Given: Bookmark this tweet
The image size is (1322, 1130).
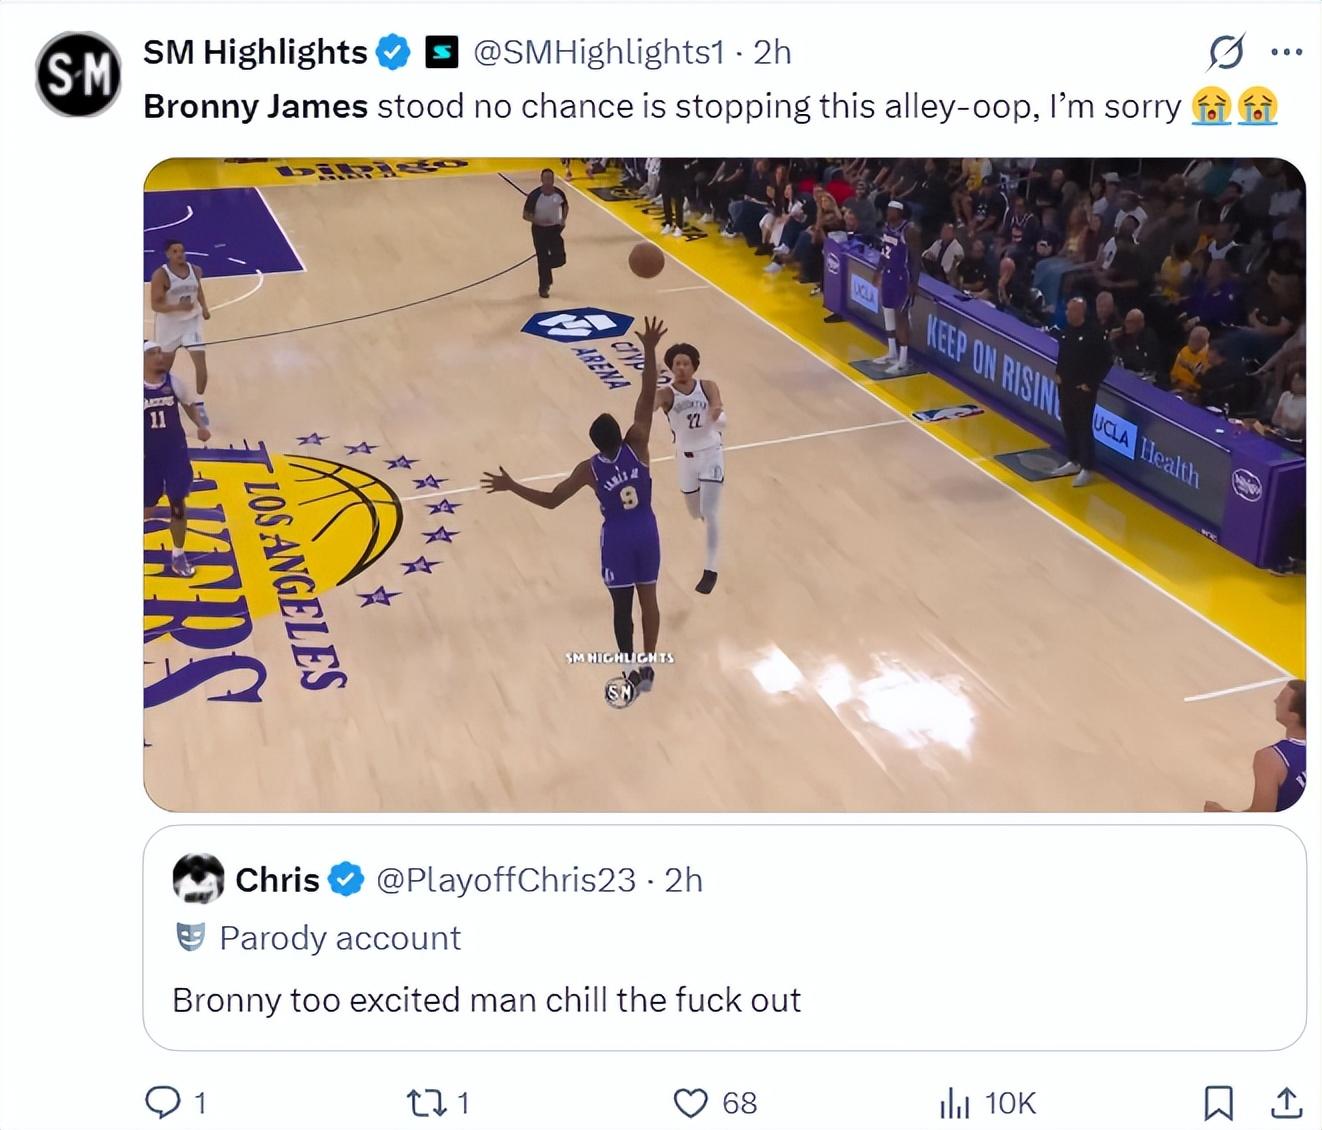Looking at the screenshot, I should tap(1217, 1102).
